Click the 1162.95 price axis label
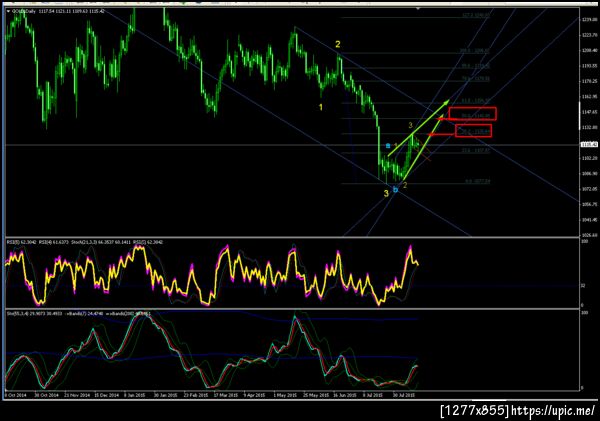Screen dimensions: 600x421 tap(590, 96)
